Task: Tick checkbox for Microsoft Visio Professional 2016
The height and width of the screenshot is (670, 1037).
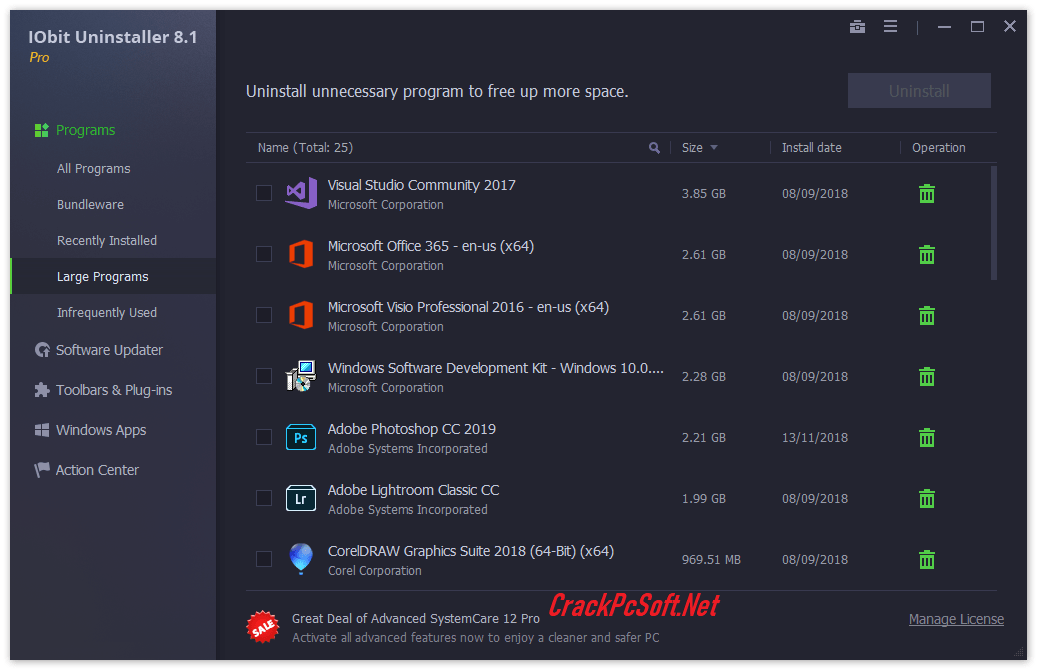Action: tap(264, 315)
